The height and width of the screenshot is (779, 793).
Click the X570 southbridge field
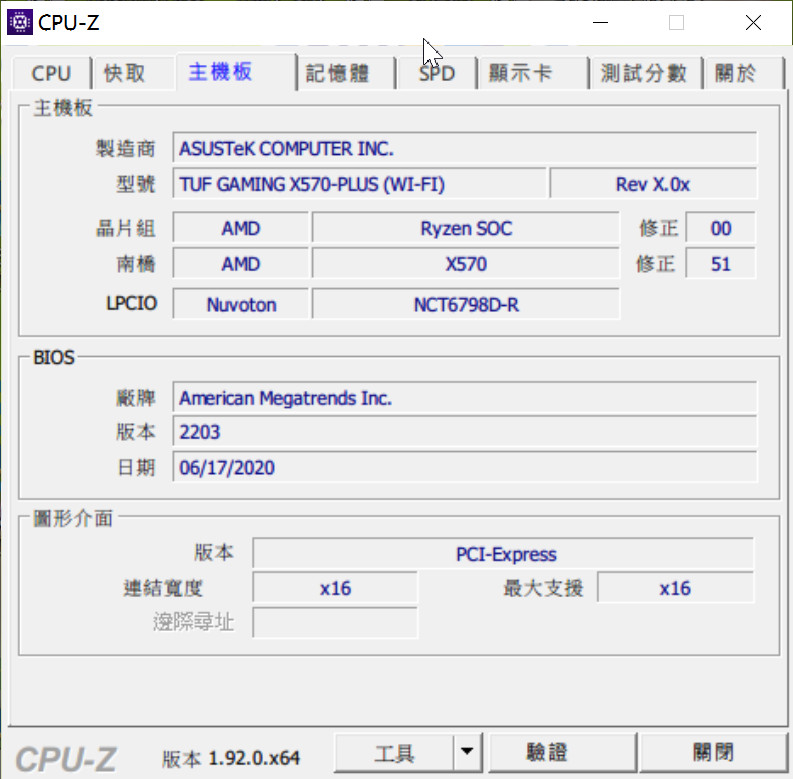[x=466, y=264]
